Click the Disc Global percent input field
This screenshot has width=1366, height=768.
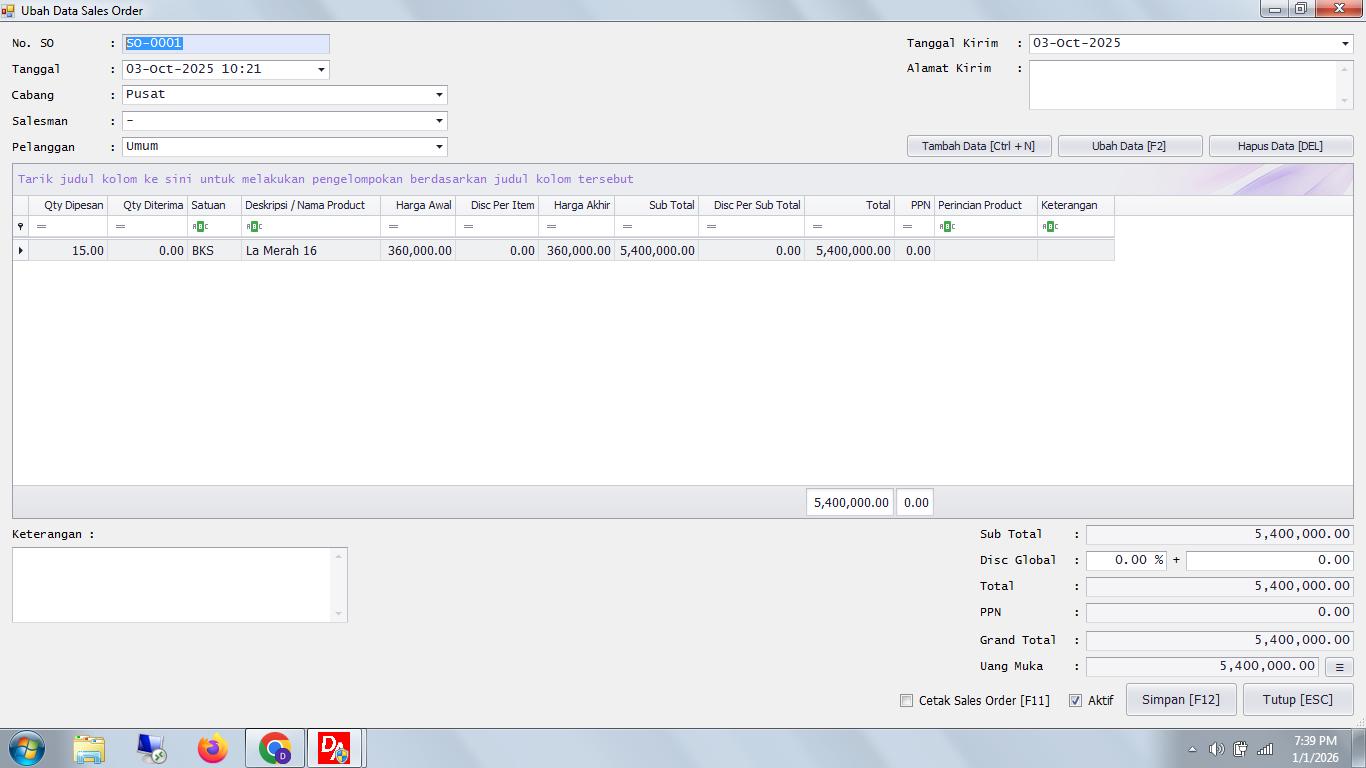[1125, 560]
